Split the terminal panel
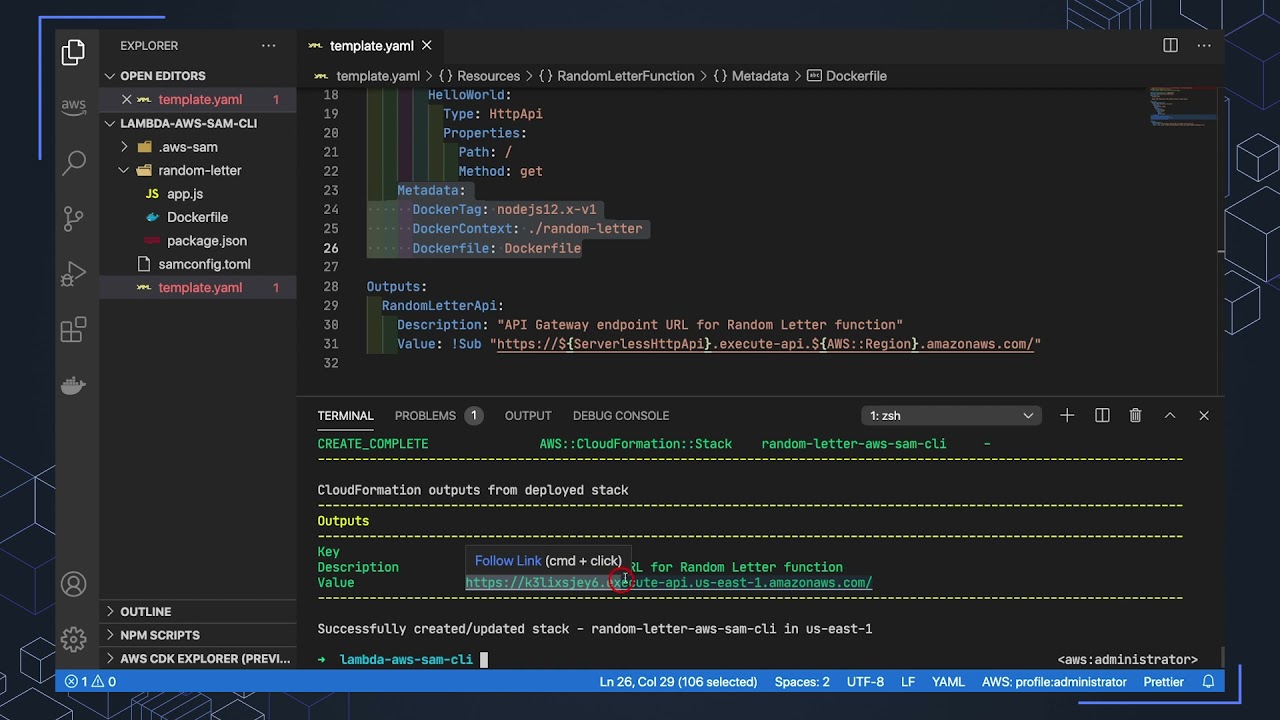The image size is (1280, 720). click(x=1102, y=416)
